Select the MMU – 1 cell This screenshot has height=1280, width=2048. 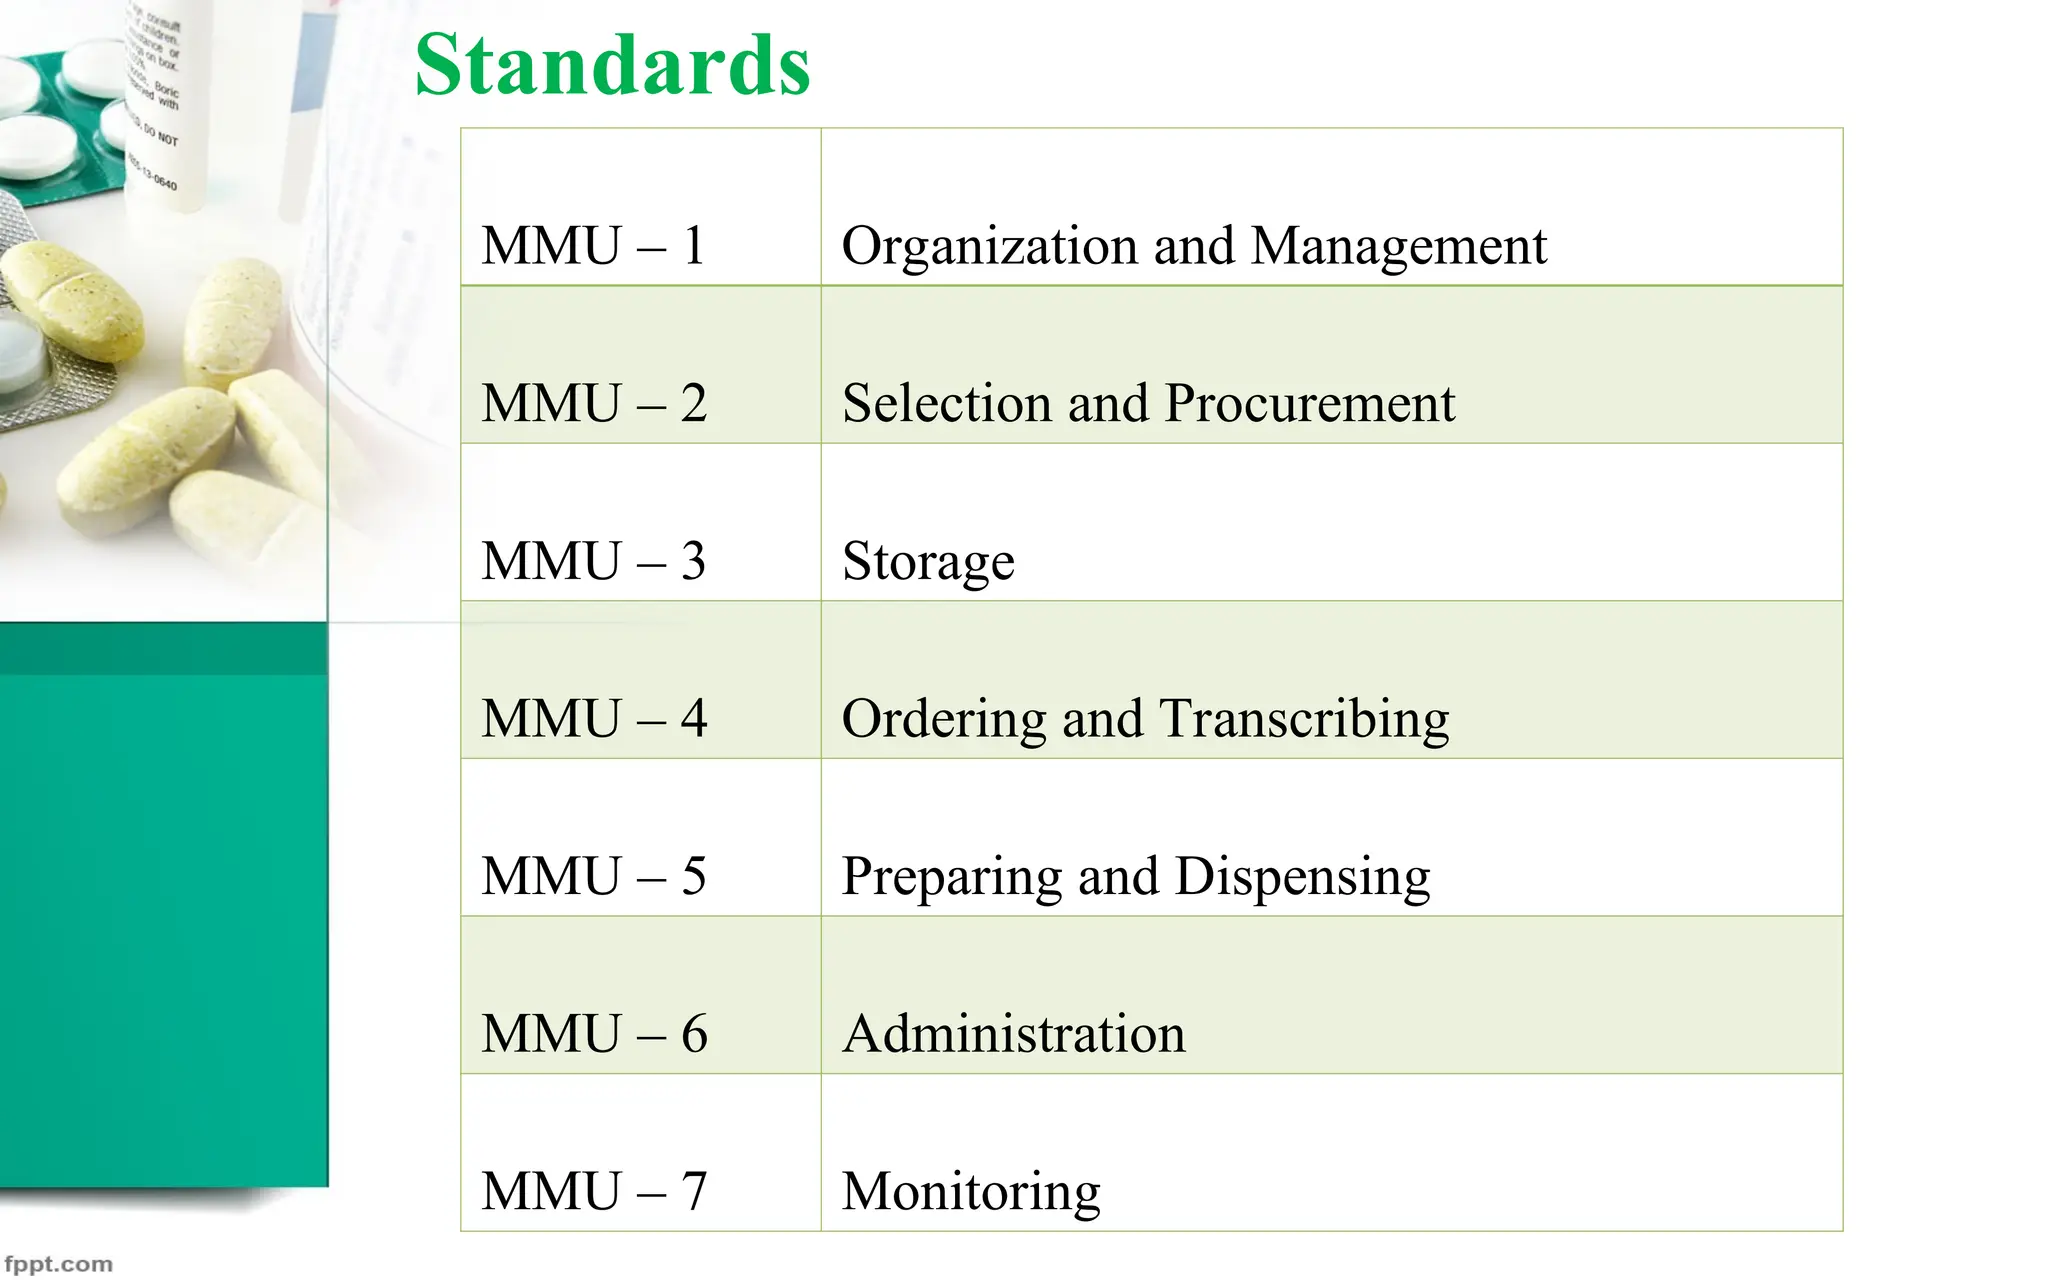[641, 207]
